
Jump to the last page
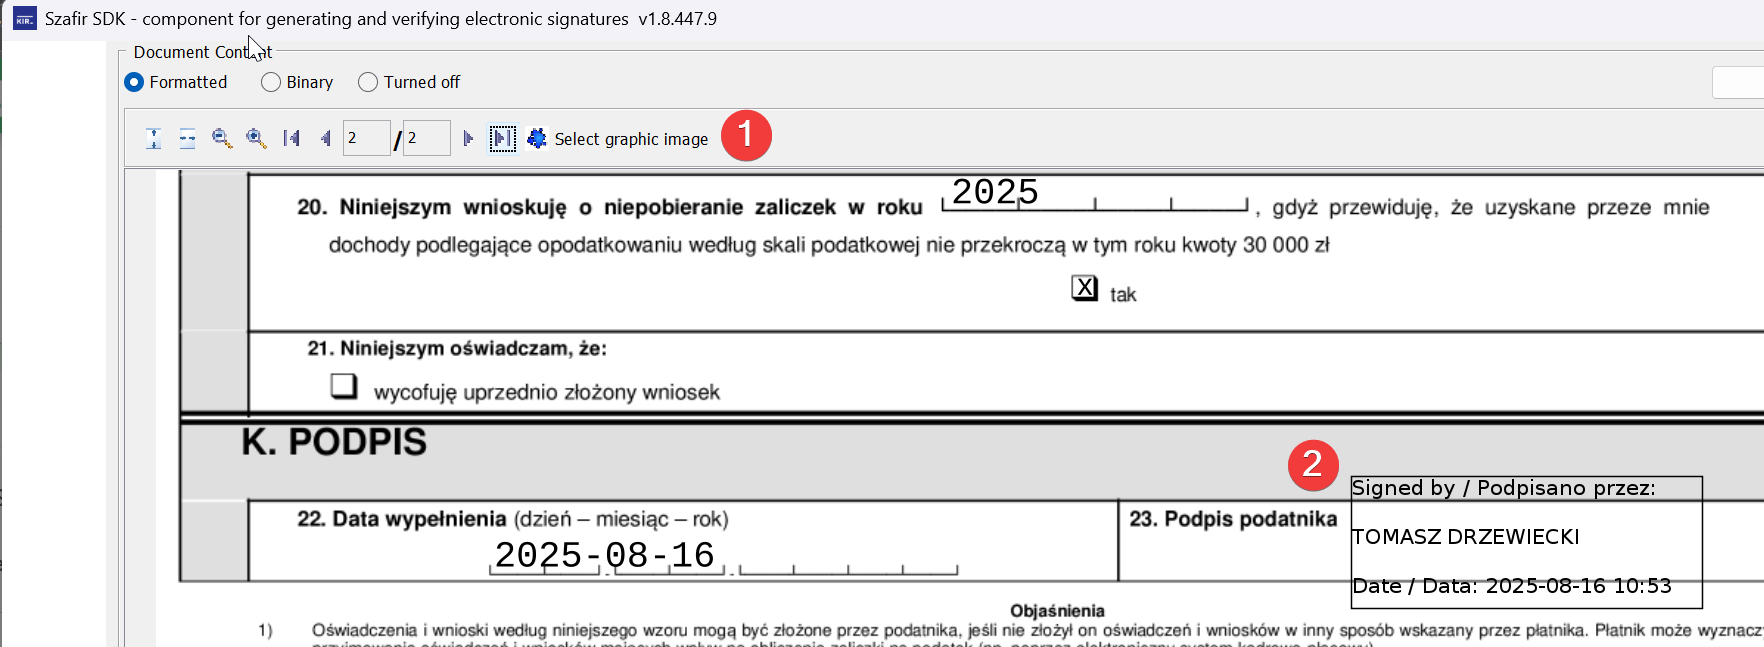502,139
